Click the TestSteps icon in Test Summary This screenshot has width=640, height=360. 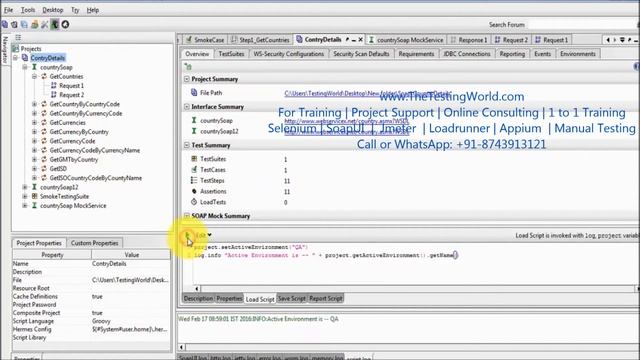pos(194,180)
